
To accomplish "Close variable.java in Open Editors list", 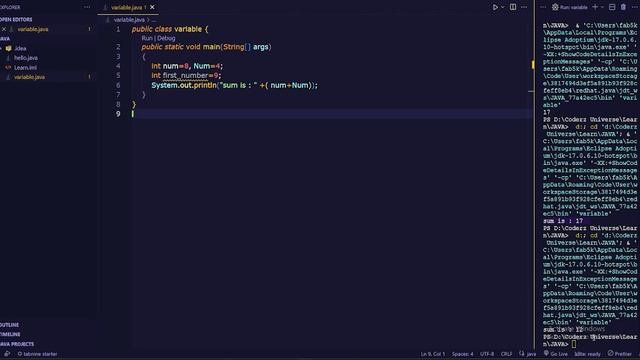I will (4, 29).
